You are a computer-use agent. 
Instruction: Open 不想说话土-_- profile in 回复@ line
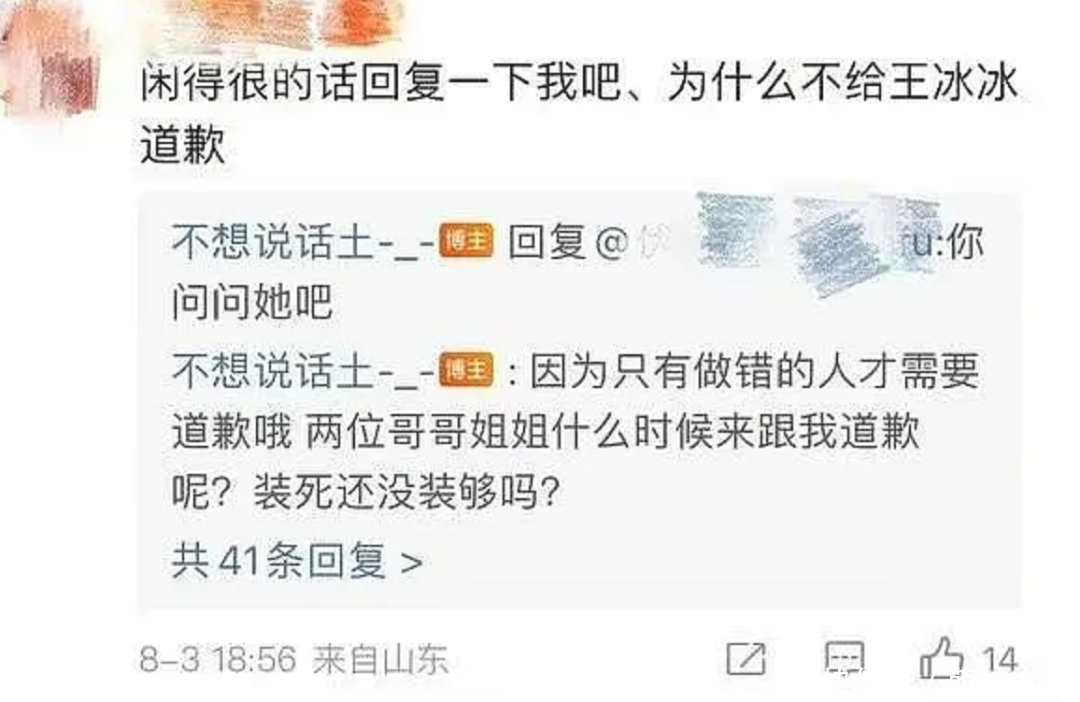304,242
